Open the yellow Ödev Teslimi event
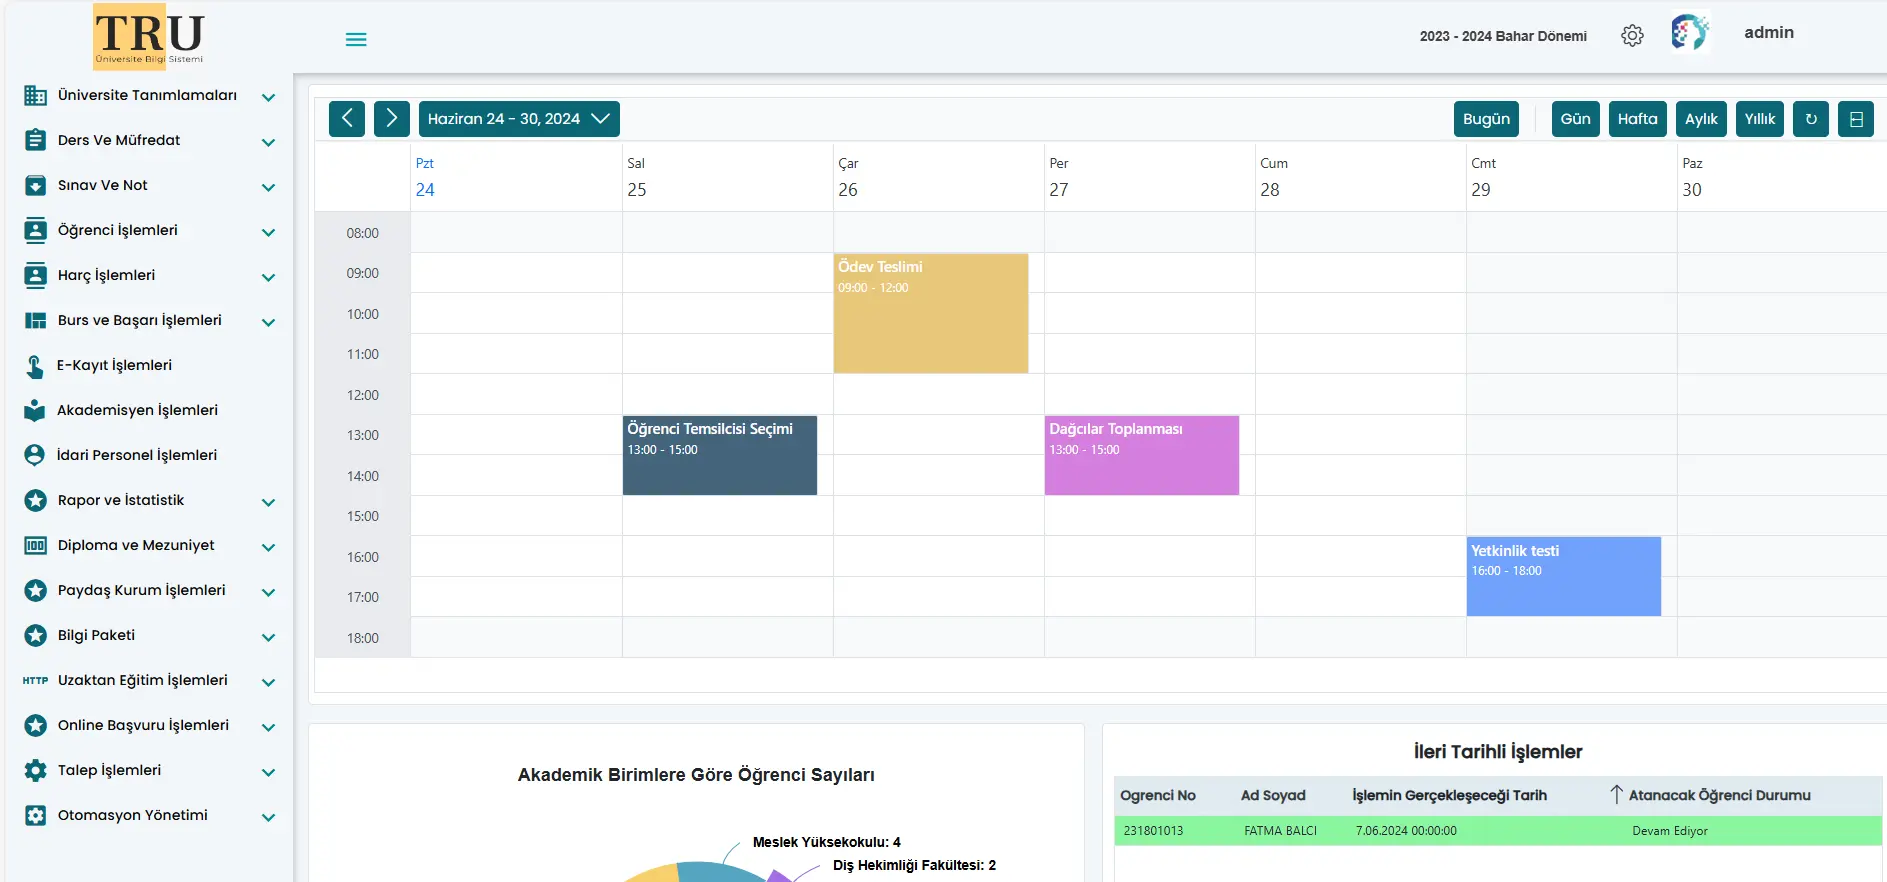 (930, 313)
